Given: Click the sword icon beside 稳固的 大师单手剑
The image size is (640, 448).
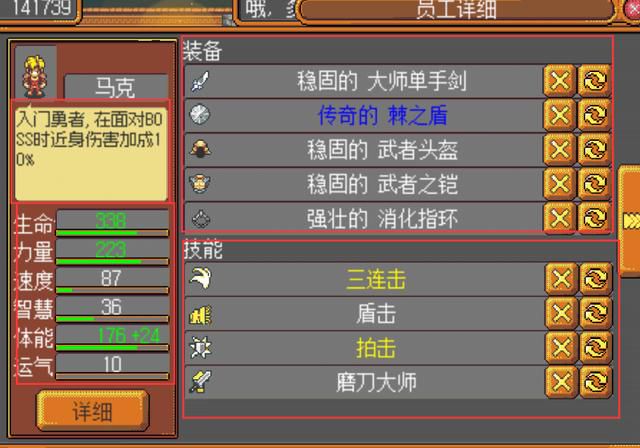Looking at the screenshot, I should [200, 81].
